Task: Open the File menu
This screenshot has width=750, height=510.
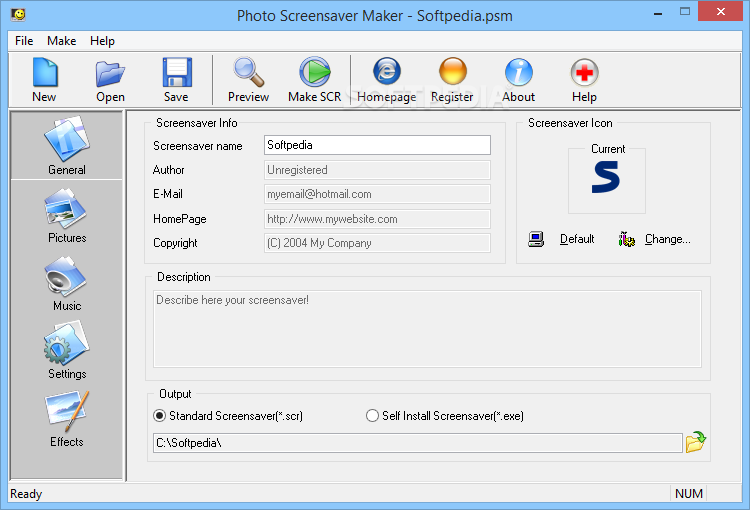Action: tap(24, 41)
